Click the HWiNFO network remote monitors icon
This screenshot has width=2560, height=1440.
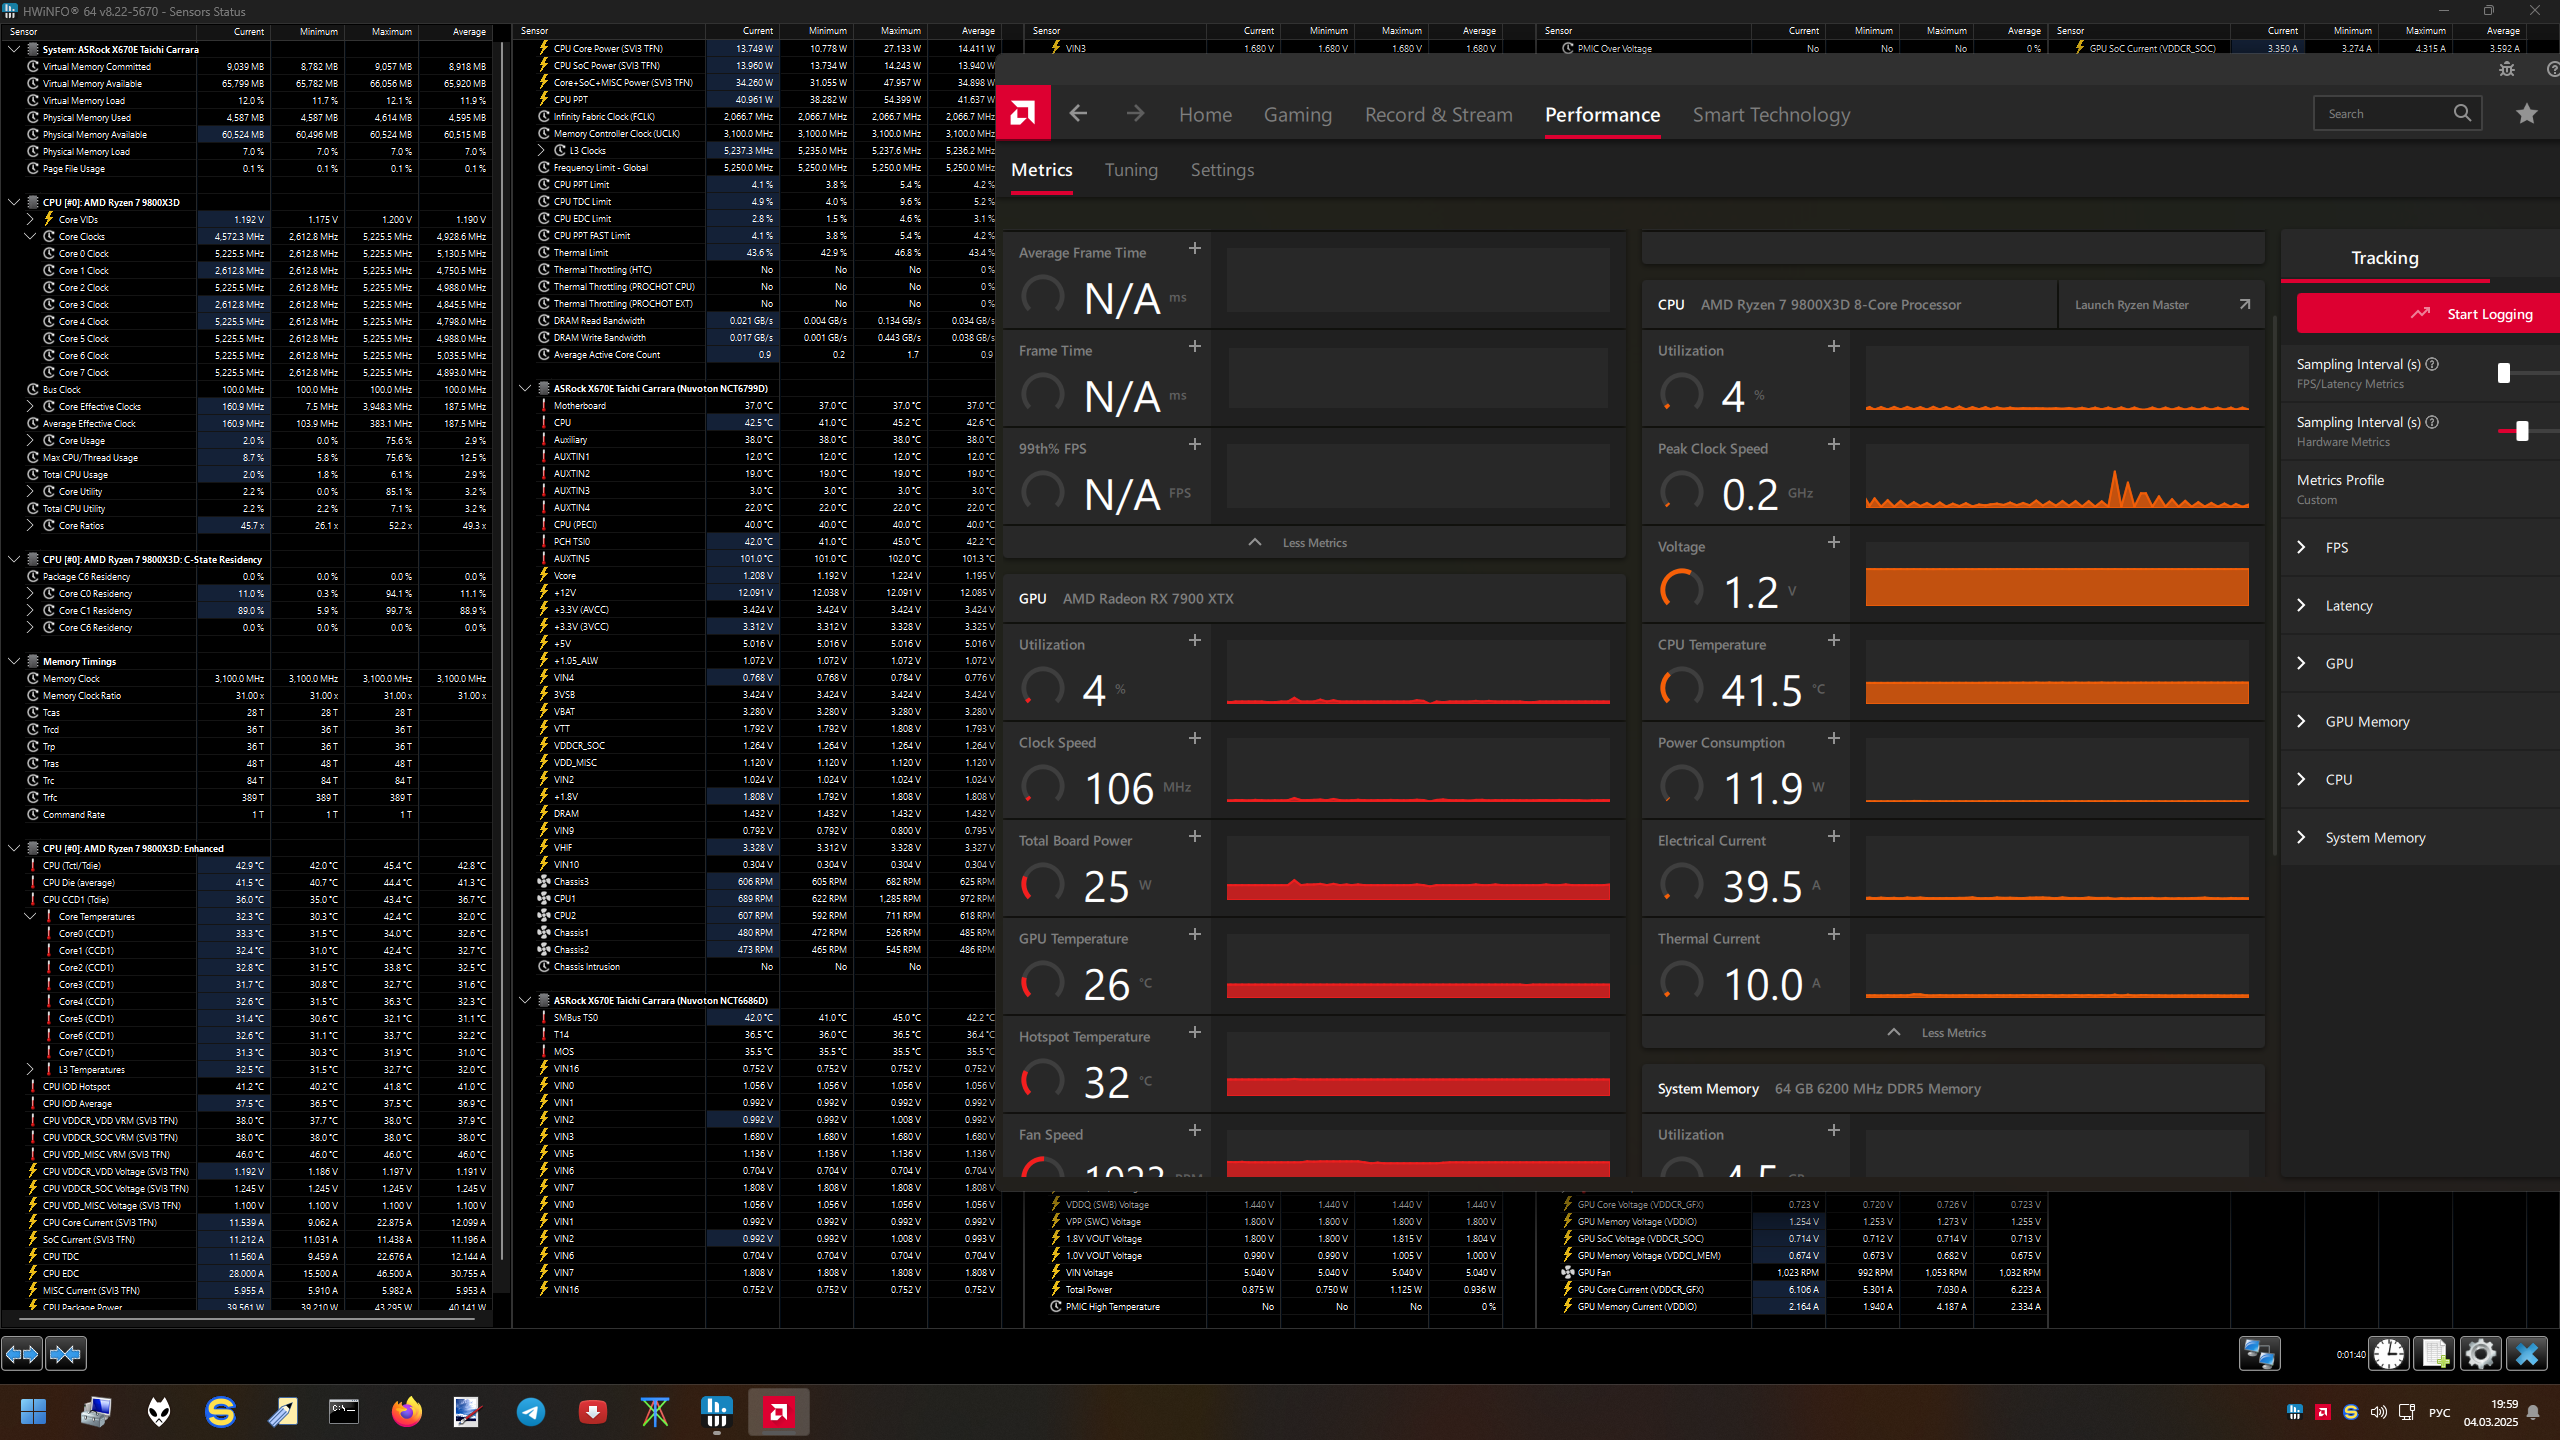point(2259,1354)
